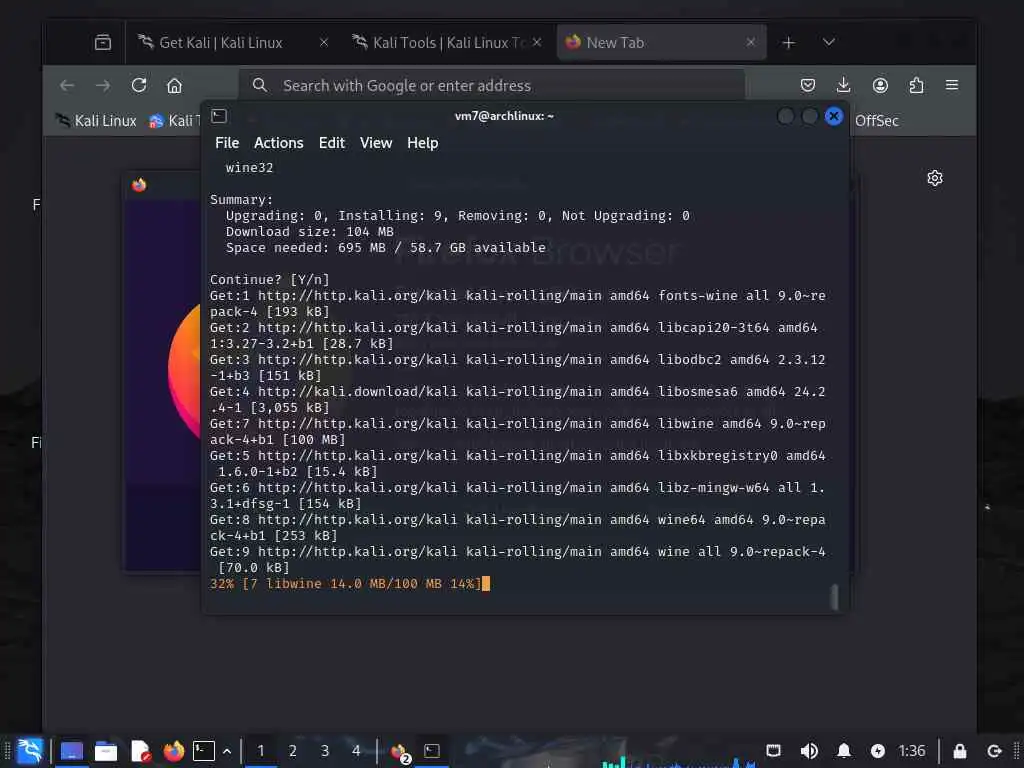
Task: Close the Get Kali tab
Action: tap(323, 42)
